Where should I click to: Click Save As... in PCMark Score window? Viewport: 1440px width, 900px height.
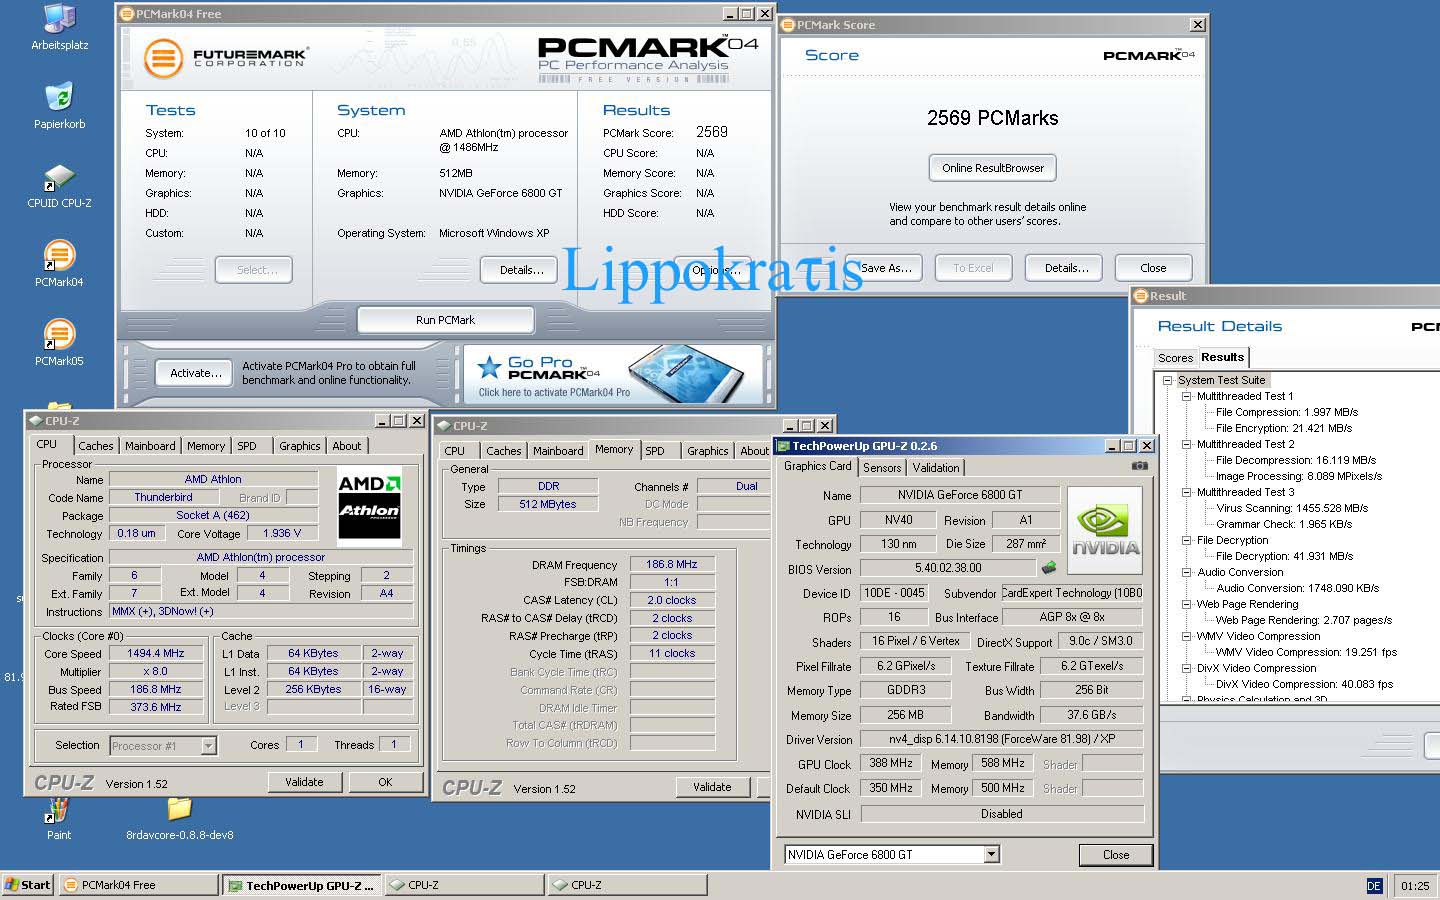[x=886, y=268]
